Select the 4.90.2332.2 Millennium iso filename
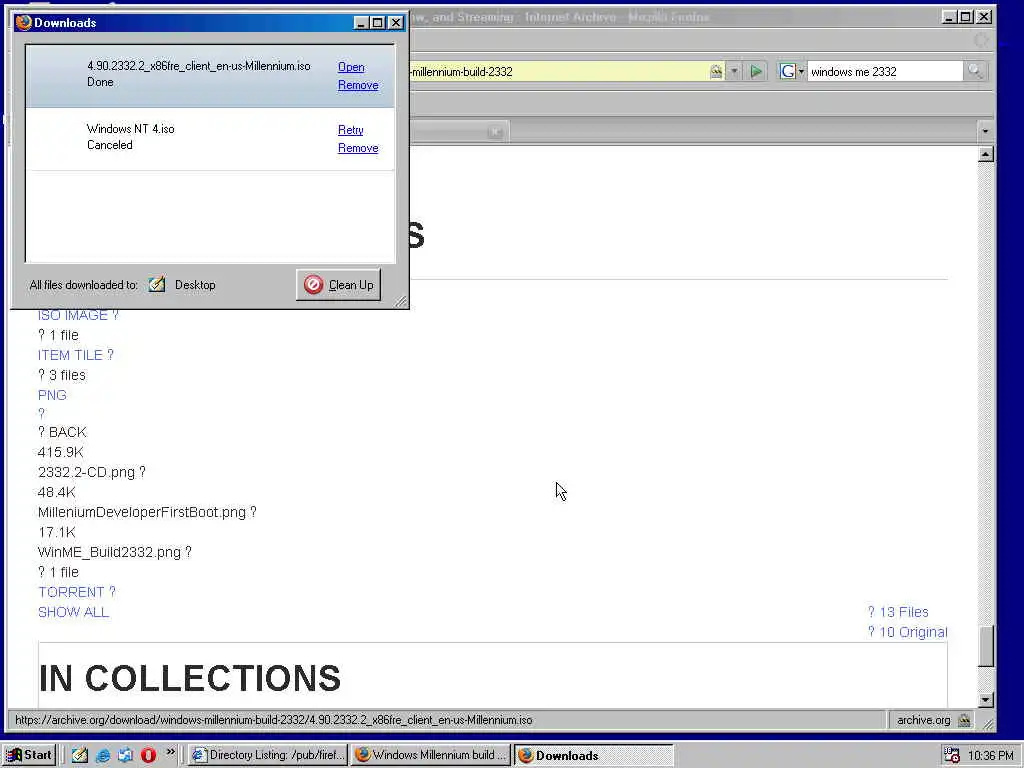Image resolution: width=1024 pixels, height=768 pixels. tap(199, 66)
